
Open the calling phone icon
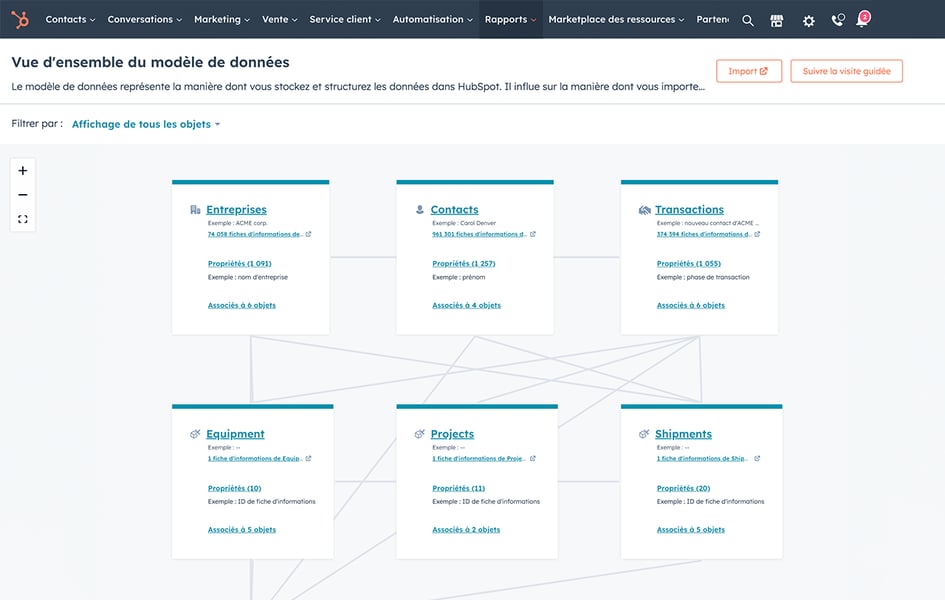coord(838,20)
